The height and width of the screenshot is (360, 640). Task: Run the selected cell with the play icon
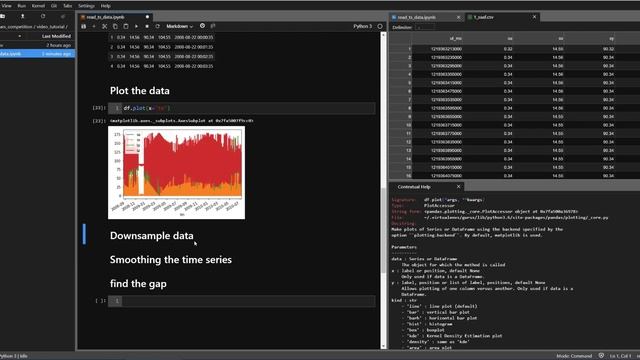136,26
